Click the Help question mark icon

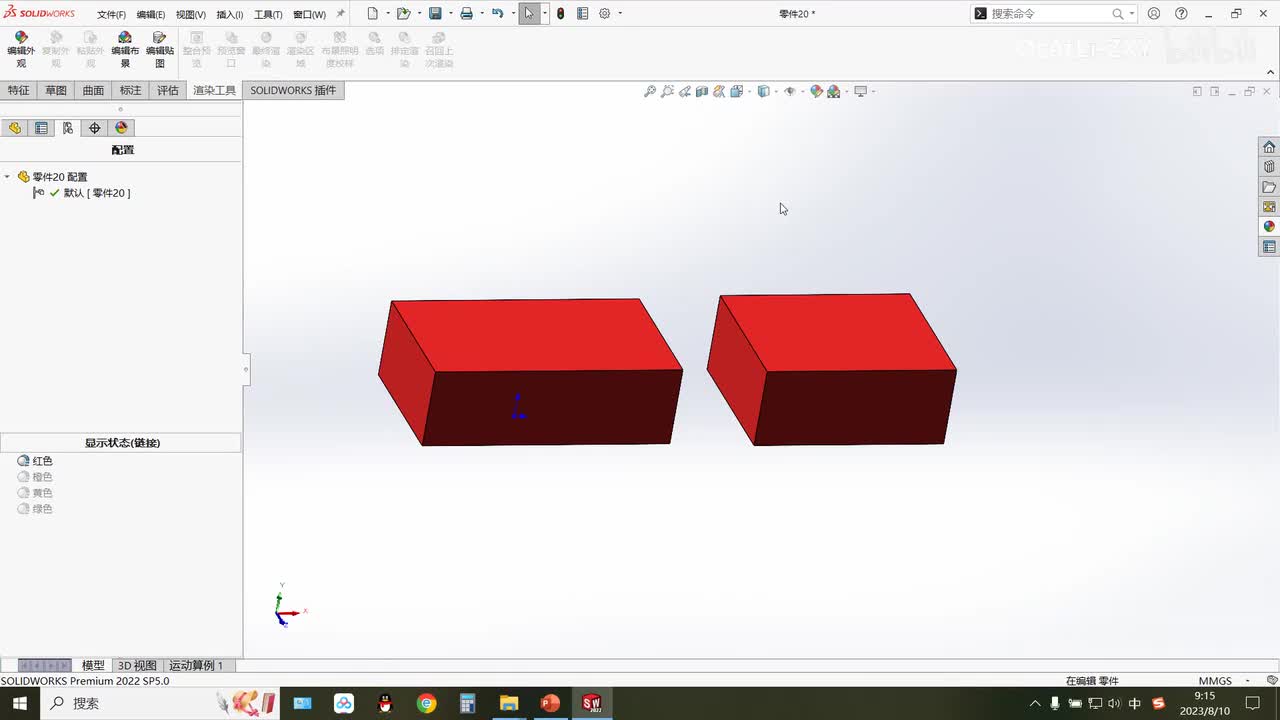(1181, 14)
